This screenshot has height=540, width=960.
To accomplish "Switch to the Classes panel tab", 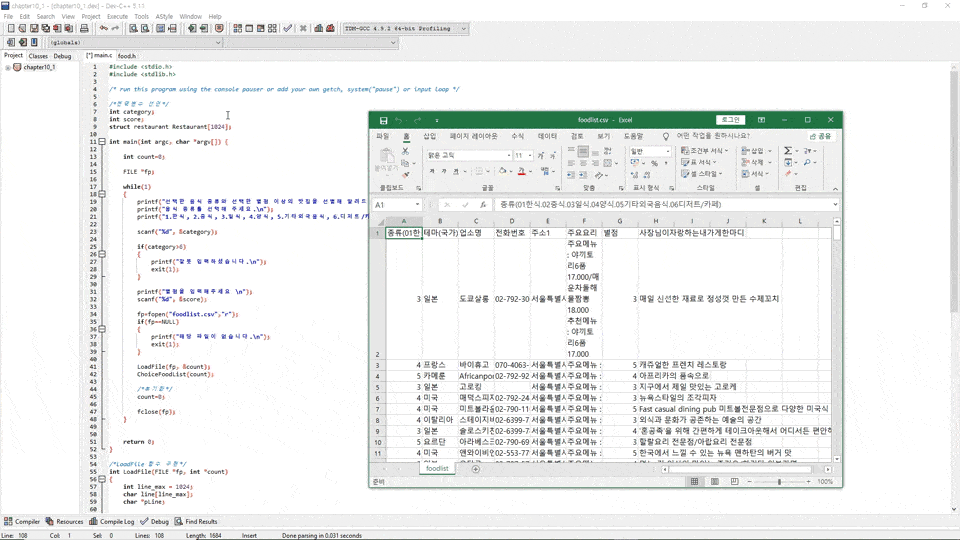I will click(38, 56).
